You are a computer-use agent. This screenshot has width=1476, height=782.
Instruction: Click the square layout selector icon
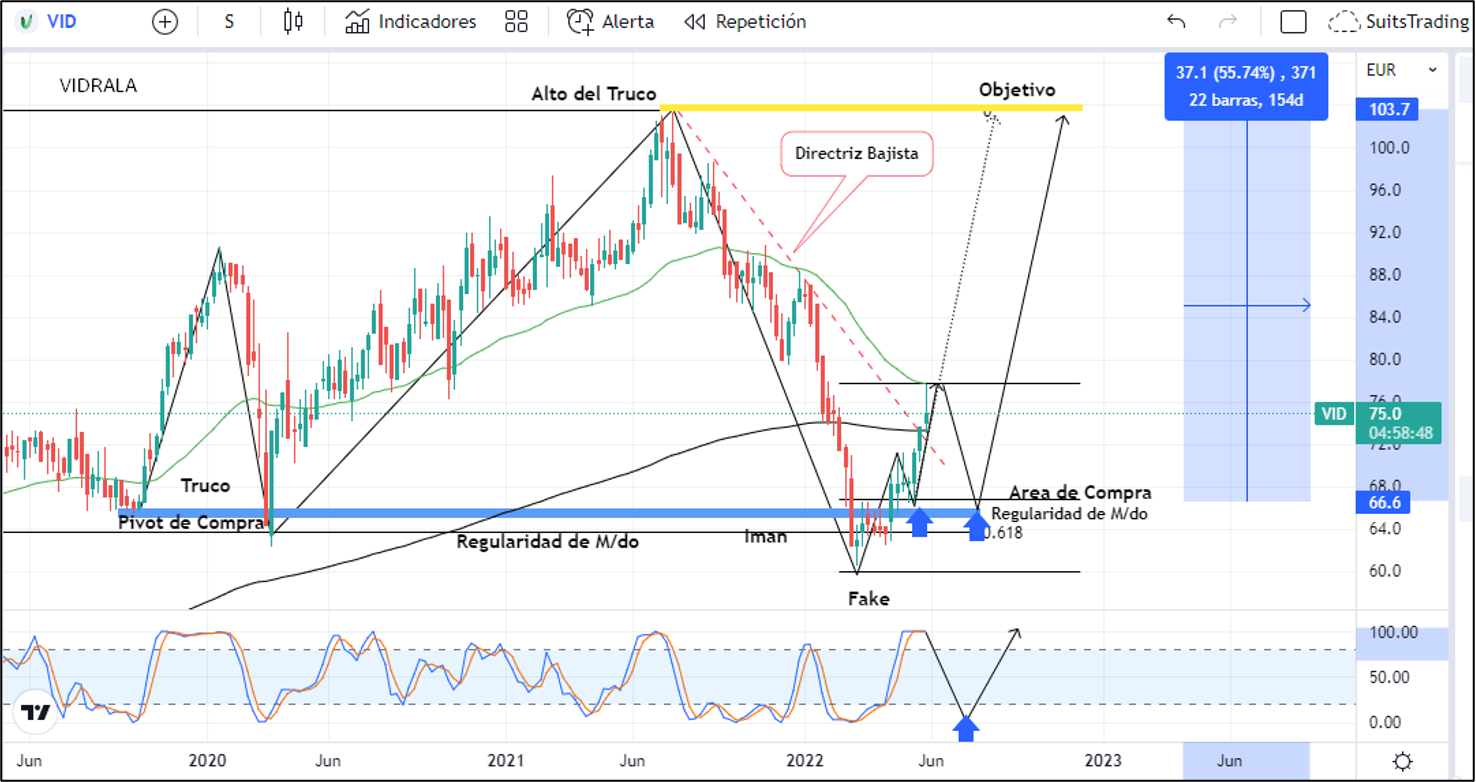[x=1293, y=21]
